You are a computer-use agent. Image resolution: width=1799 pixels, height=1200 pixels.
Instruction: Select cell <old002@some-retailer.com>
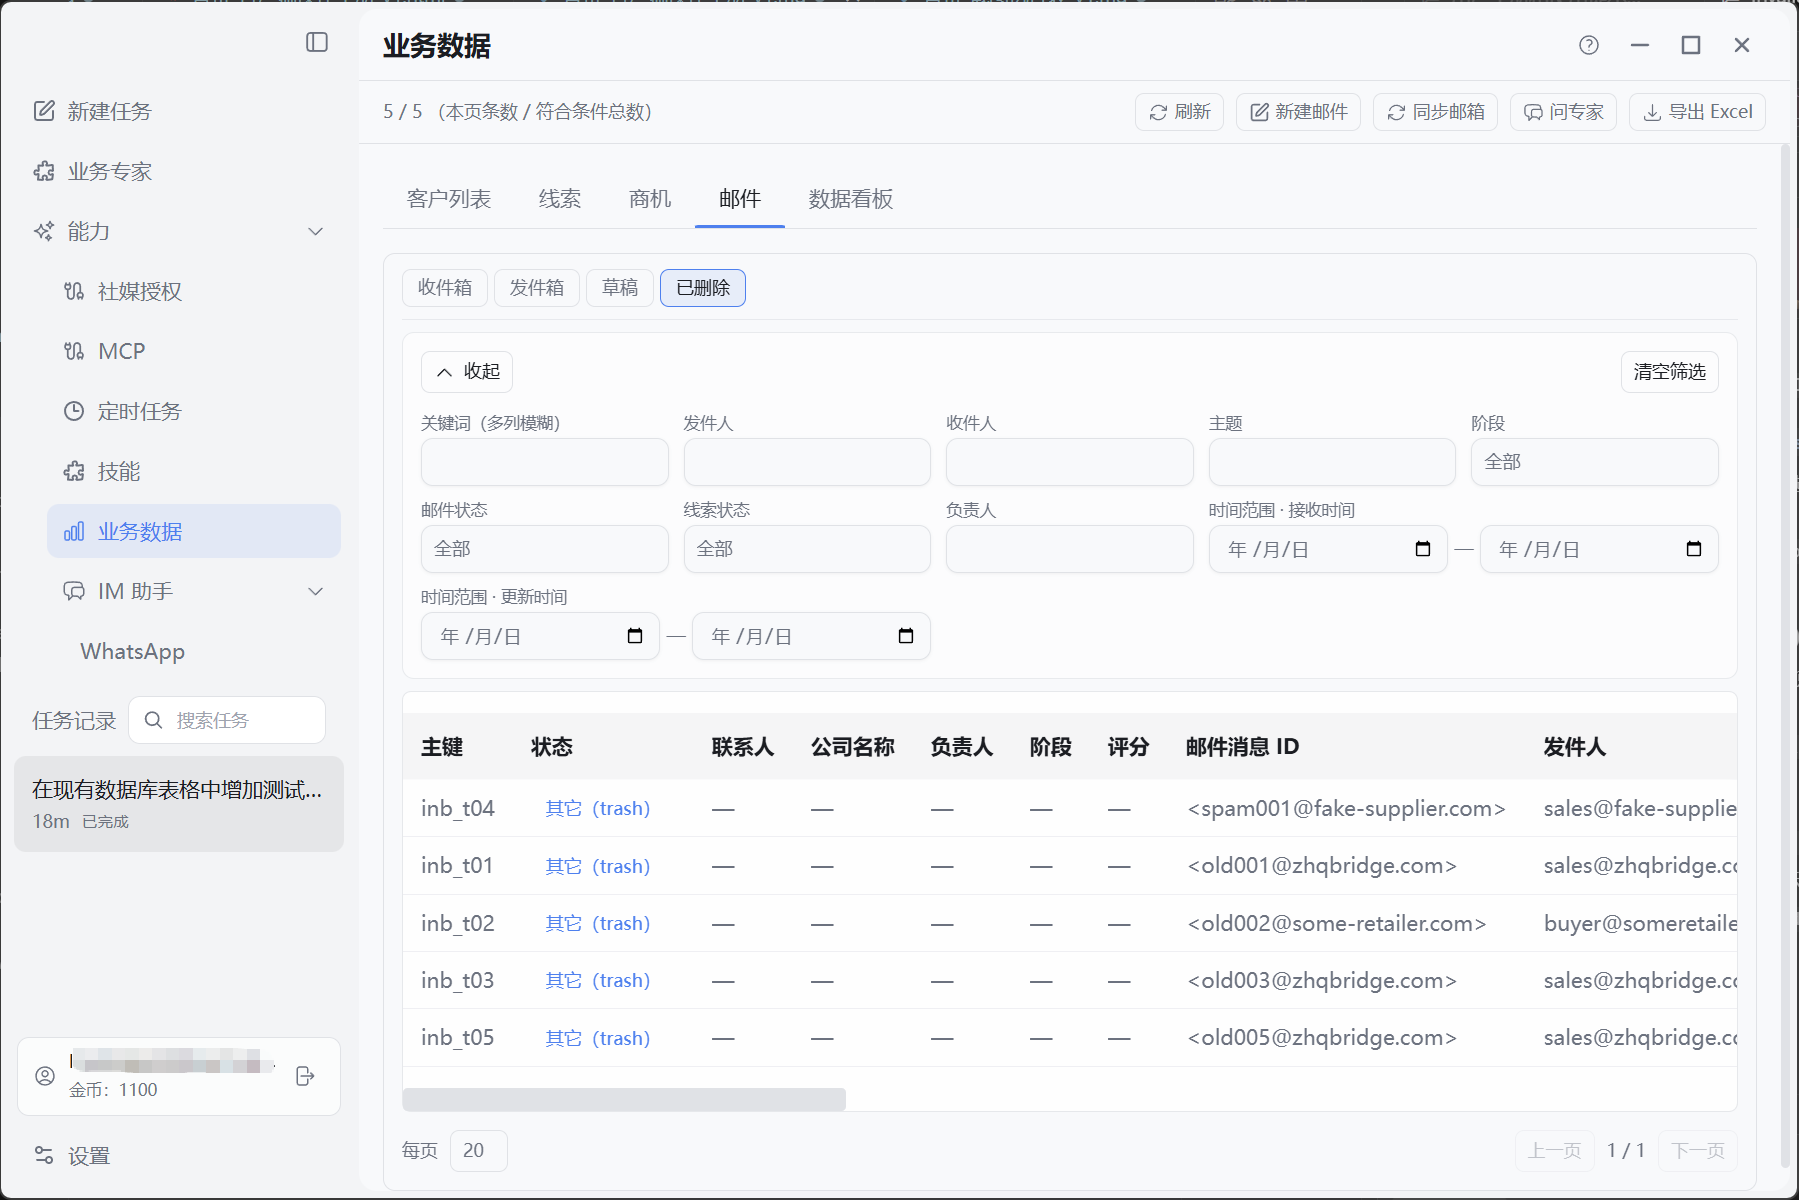tap(1337, 923)
